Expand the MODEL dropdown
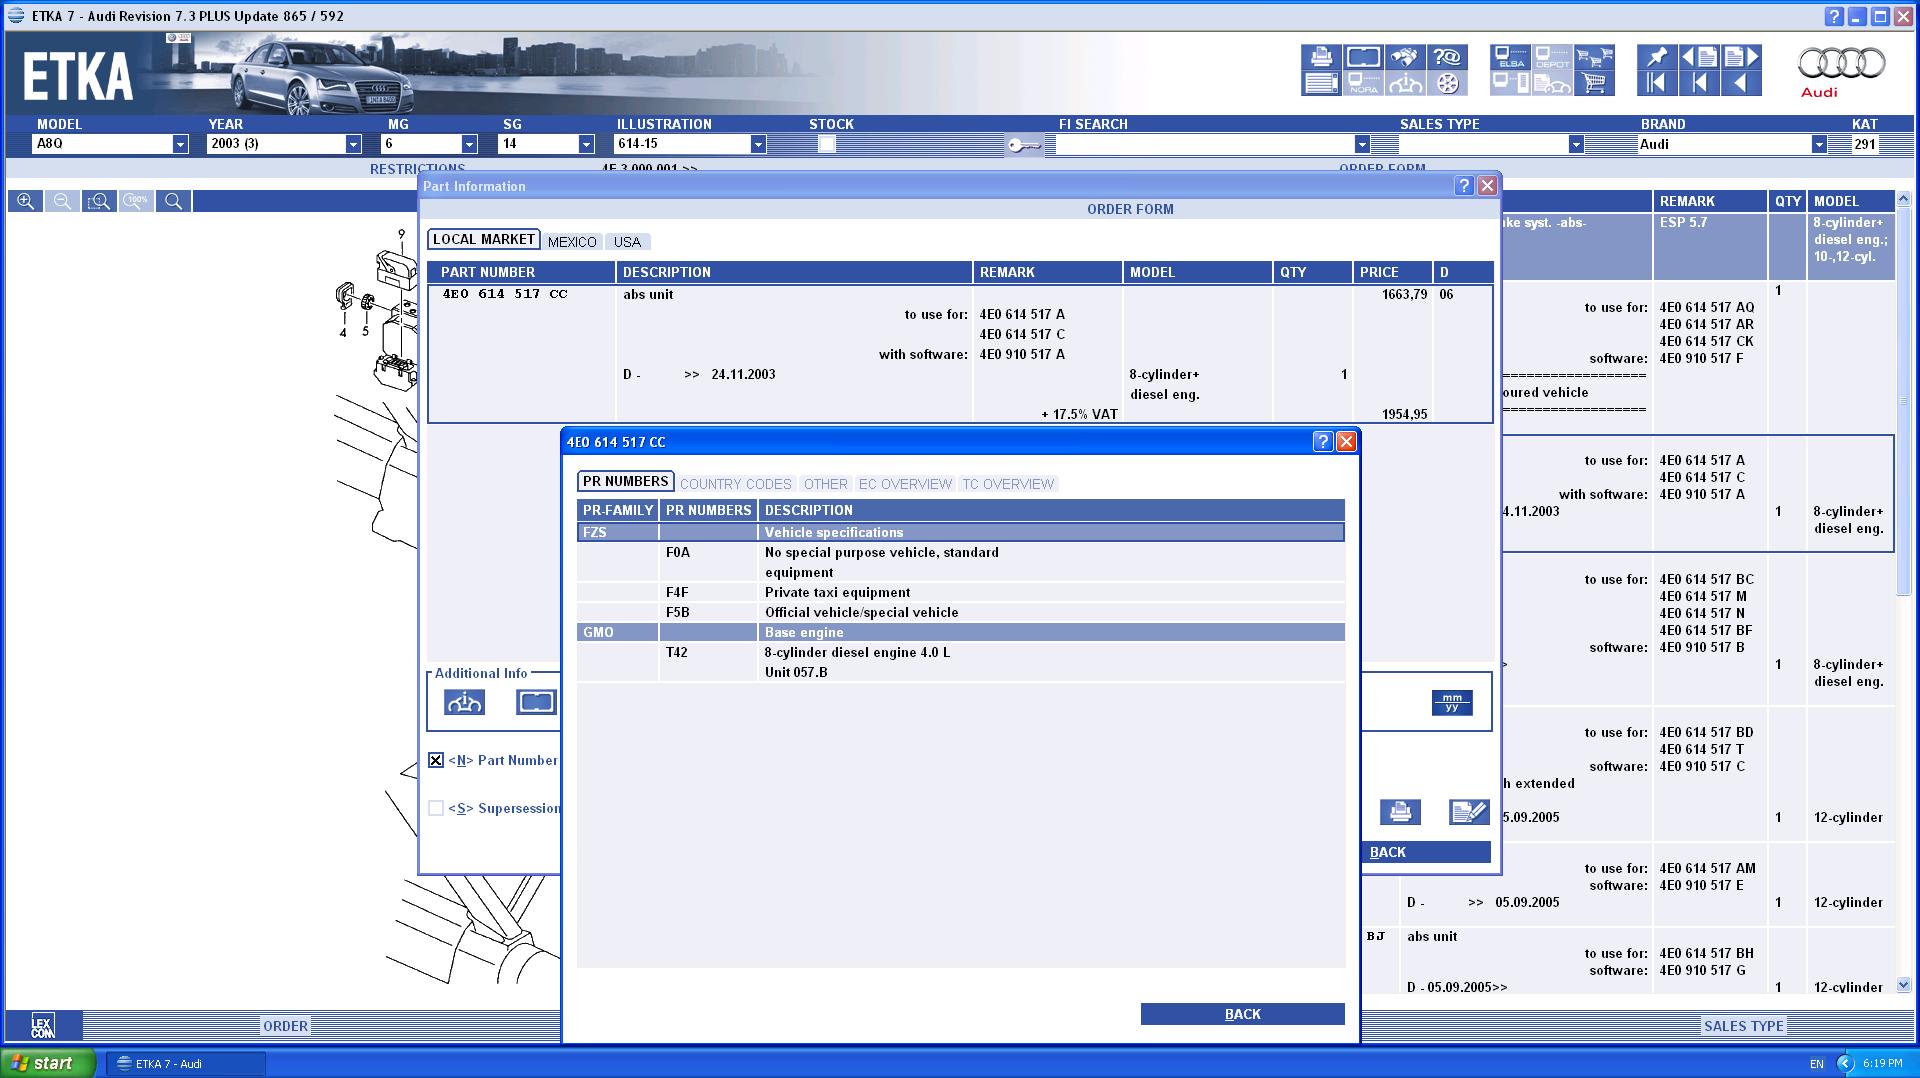This screenshot has width=1920, height=1078. coord(180,144)
